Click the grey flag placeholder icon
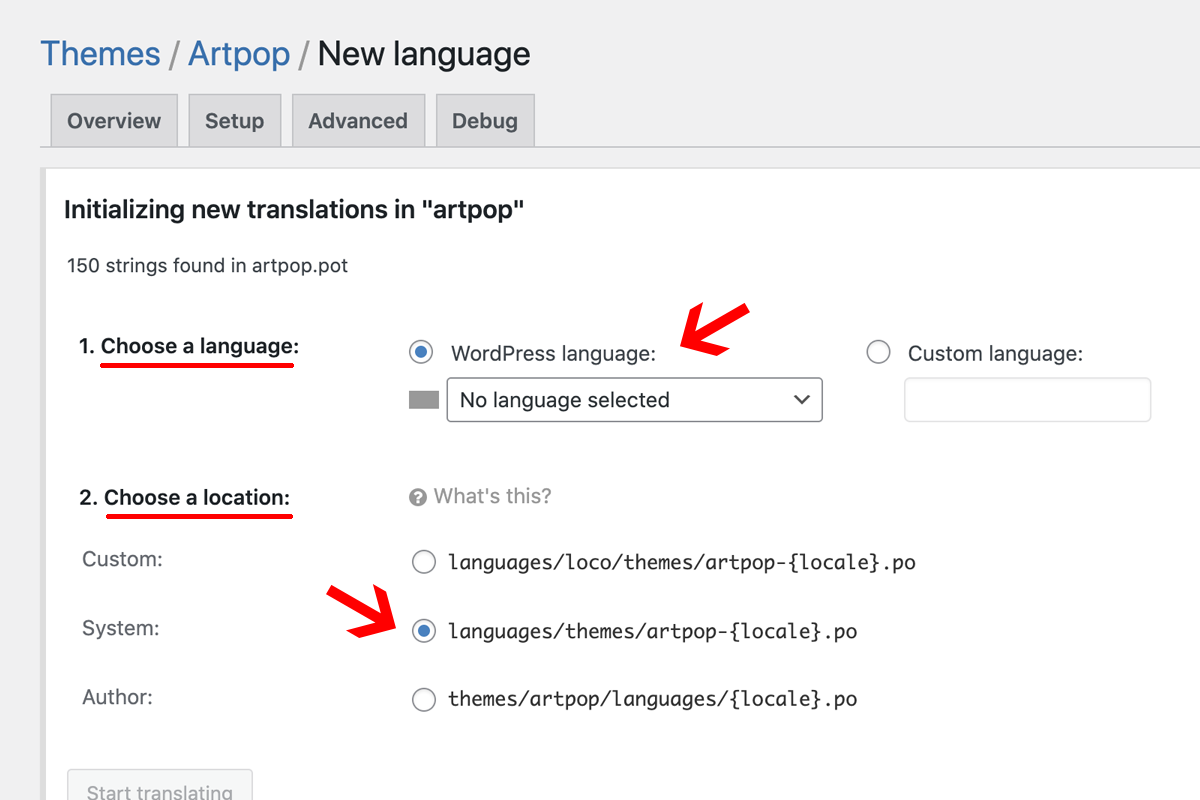 pyautogui.click(x=424, y=400)
